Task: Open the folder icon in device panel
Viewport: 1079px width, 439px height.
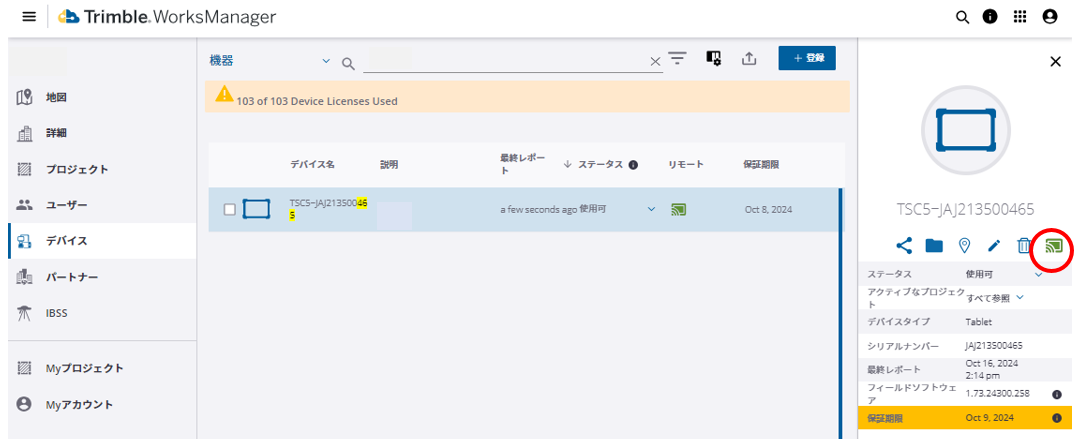Action: click(934, 245)
